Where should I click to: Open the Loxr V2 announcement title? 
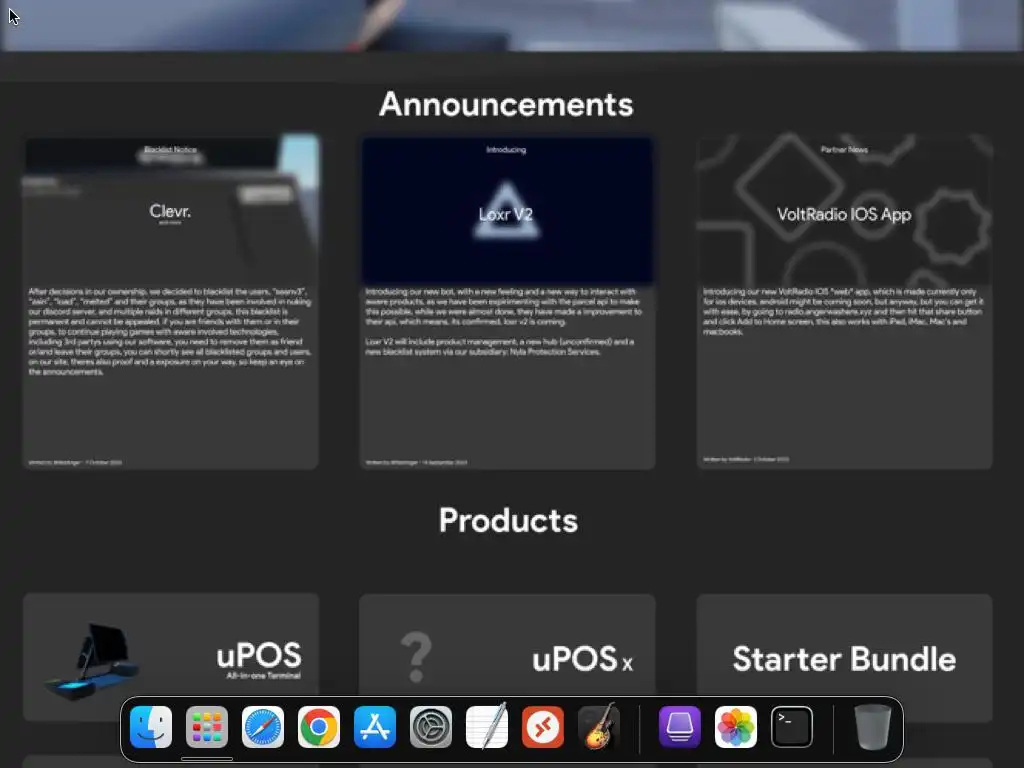(506, 214)
